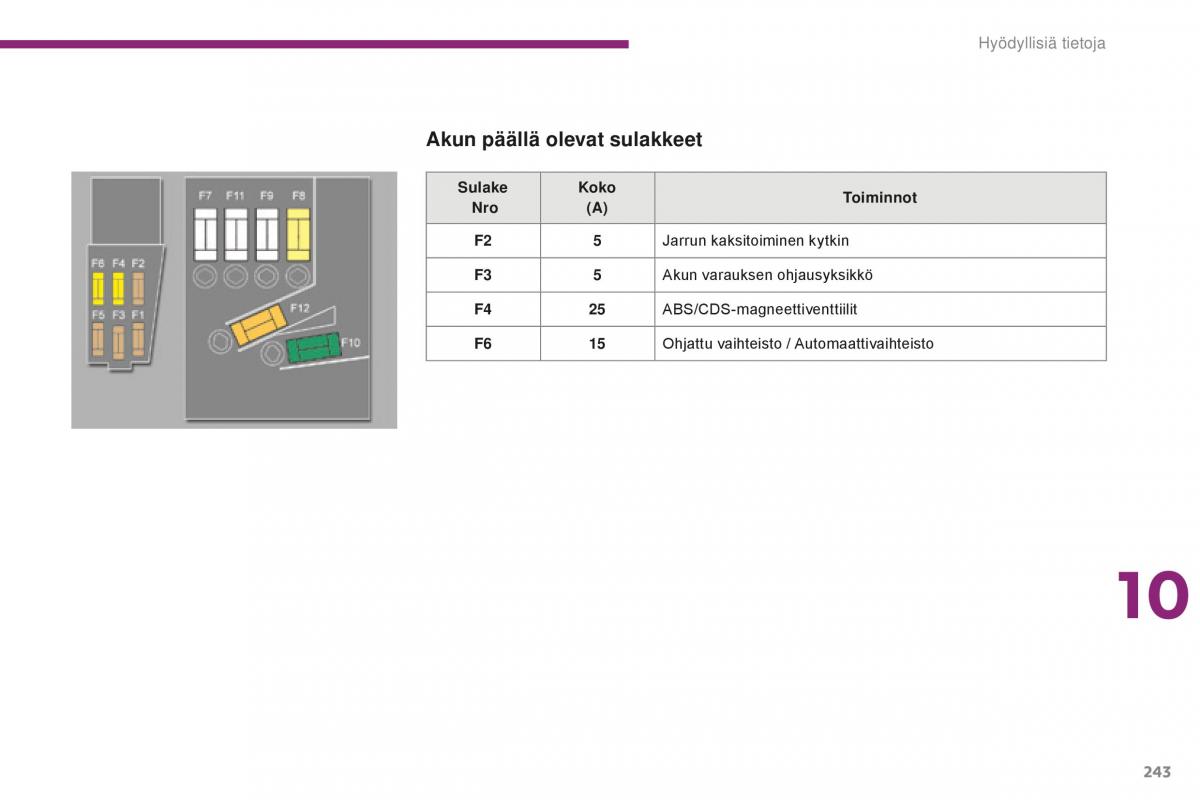Click the bolt circle left of F12 fuse
The width and height of the screenshot is (1200, 800).
220,341
